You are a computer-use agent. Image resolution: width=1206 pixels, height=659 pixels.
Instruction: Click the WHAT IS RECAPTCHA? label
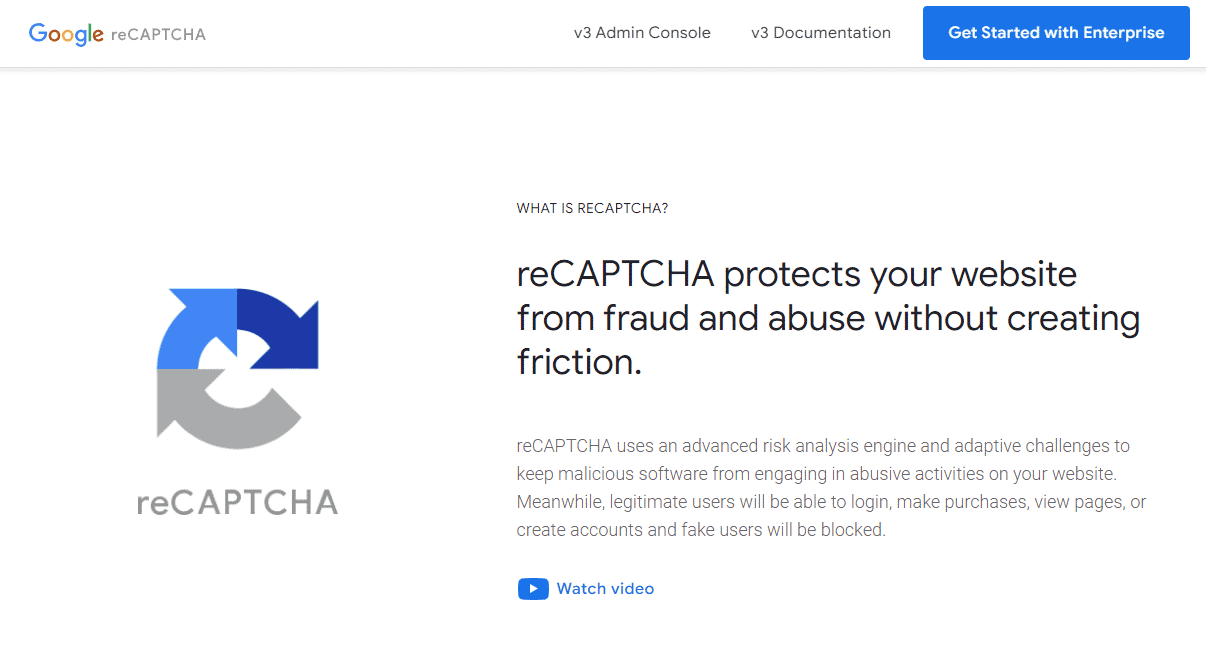pyautogui.click(x=592, y=208)
